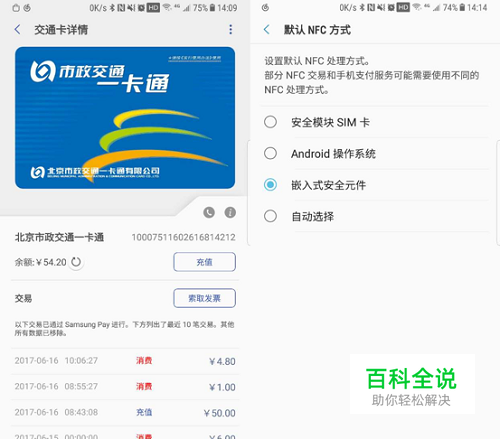This screenshot has width=500, height=439.
Task: Refresh the 余额 balance
Action: [76, 262]
